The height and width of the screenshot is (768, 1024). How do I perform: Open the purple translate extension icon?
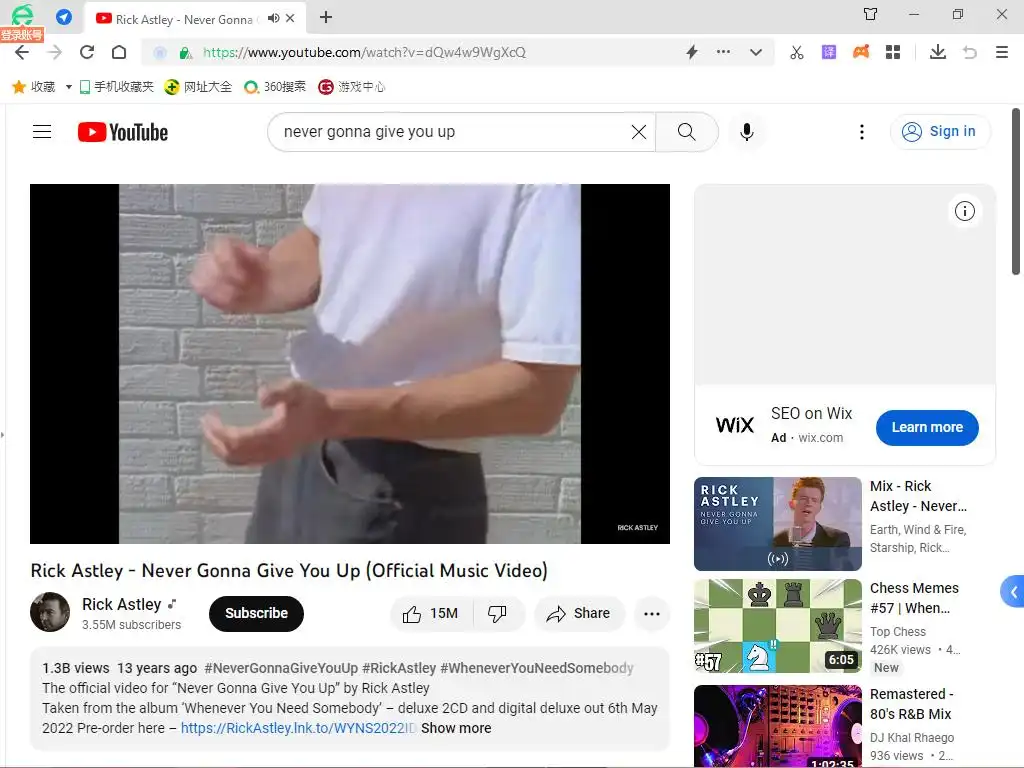[829, 52]
